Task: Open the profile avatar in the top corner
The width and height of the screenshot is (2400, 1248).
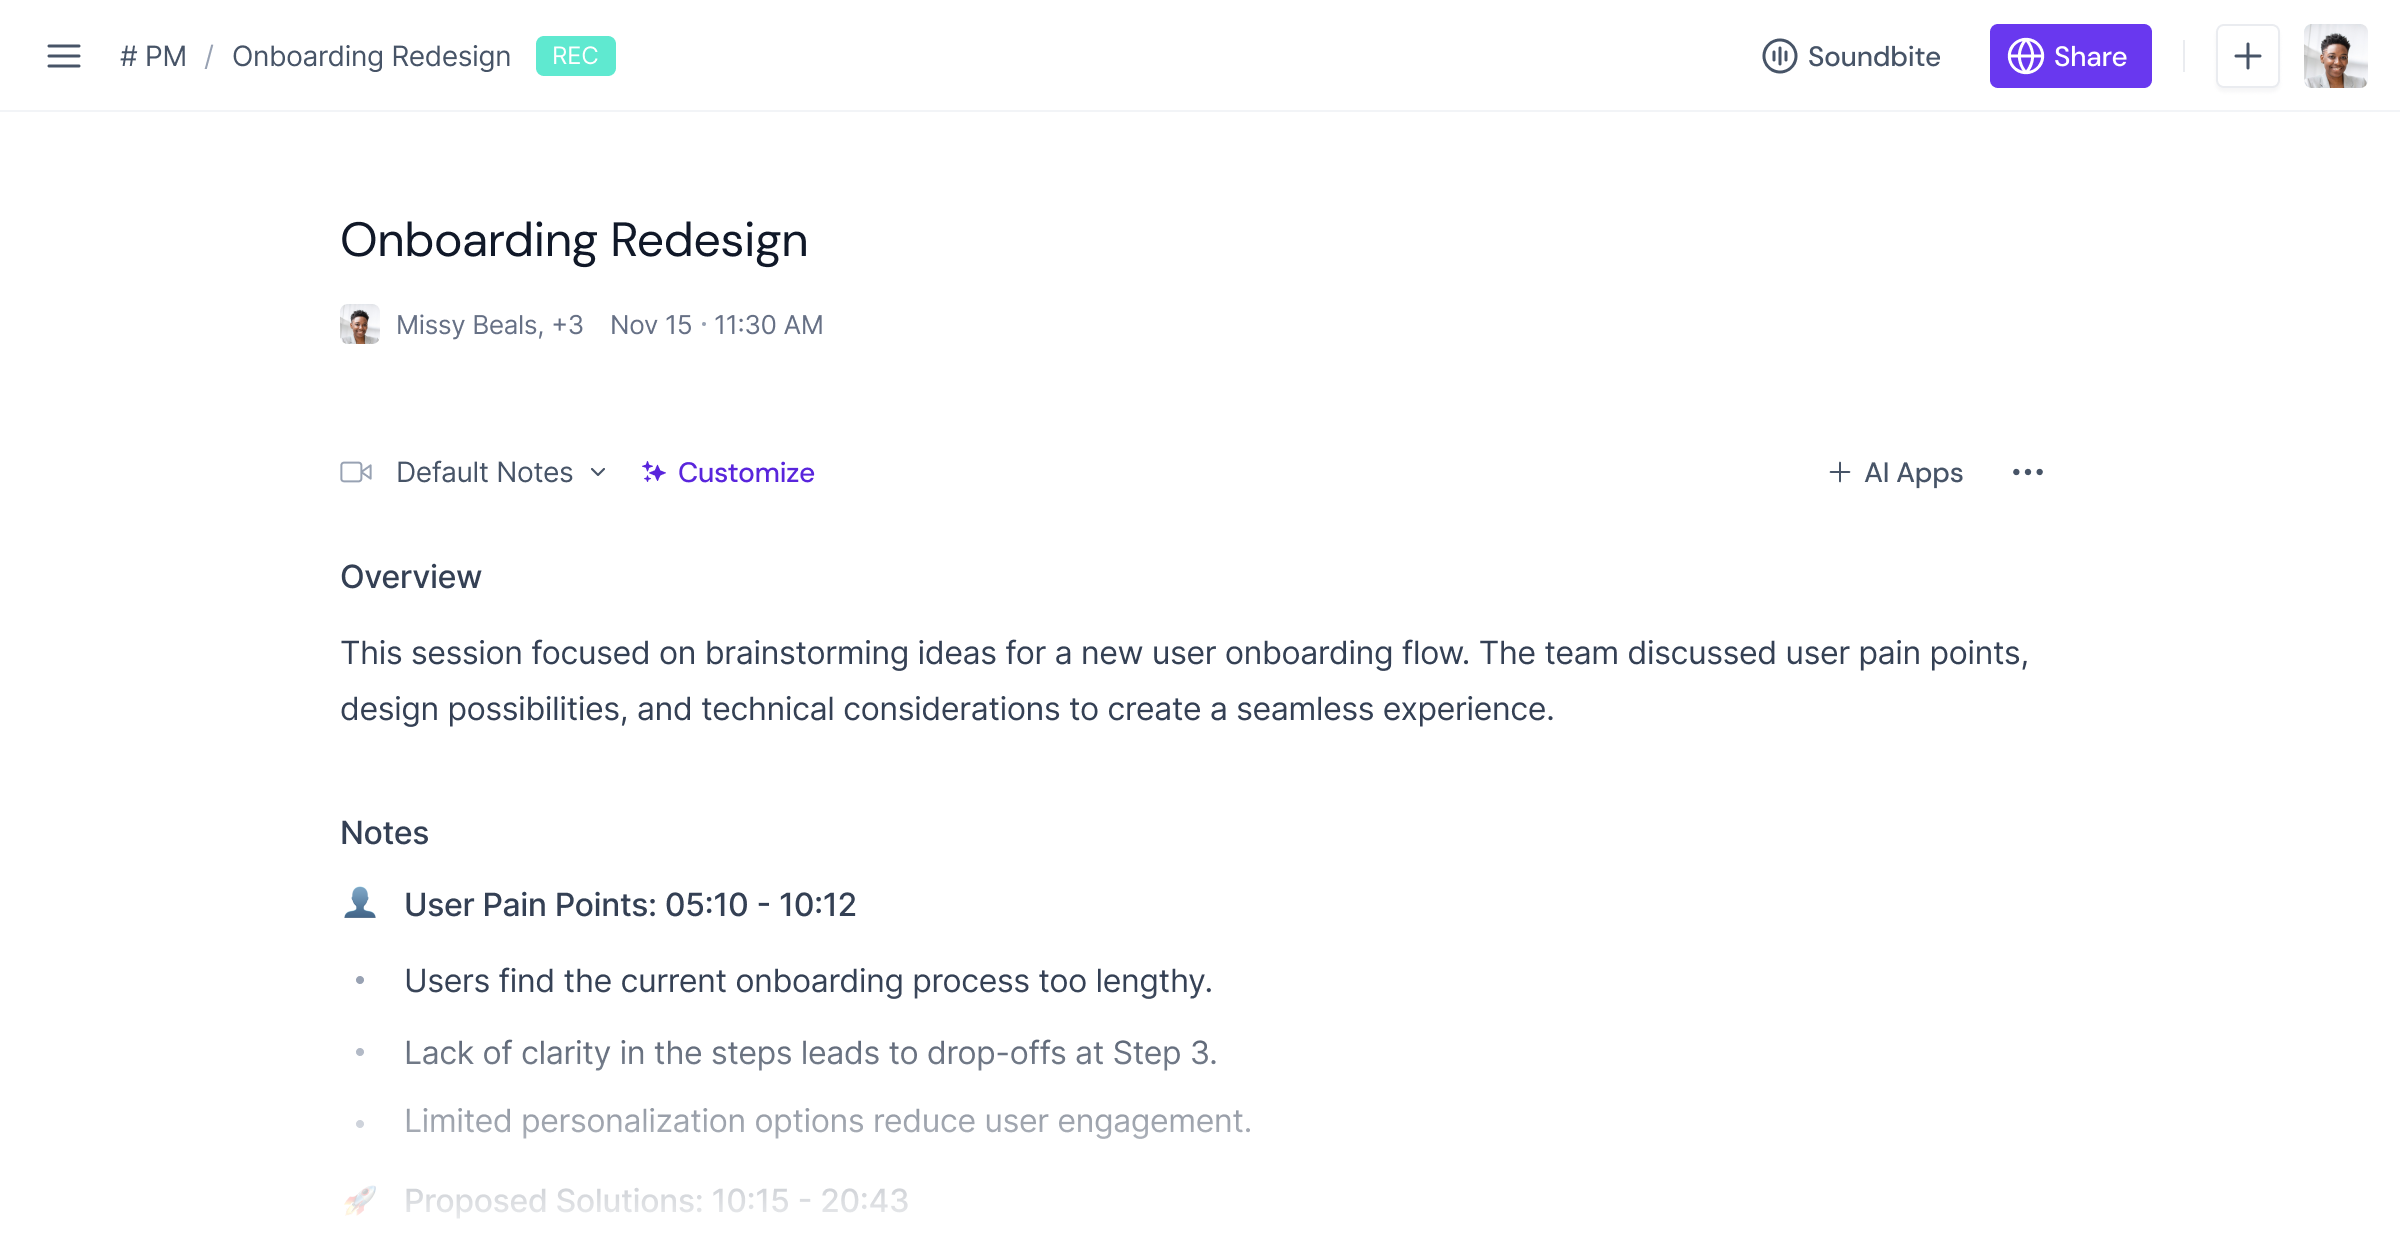Action: pos(2335,56)
